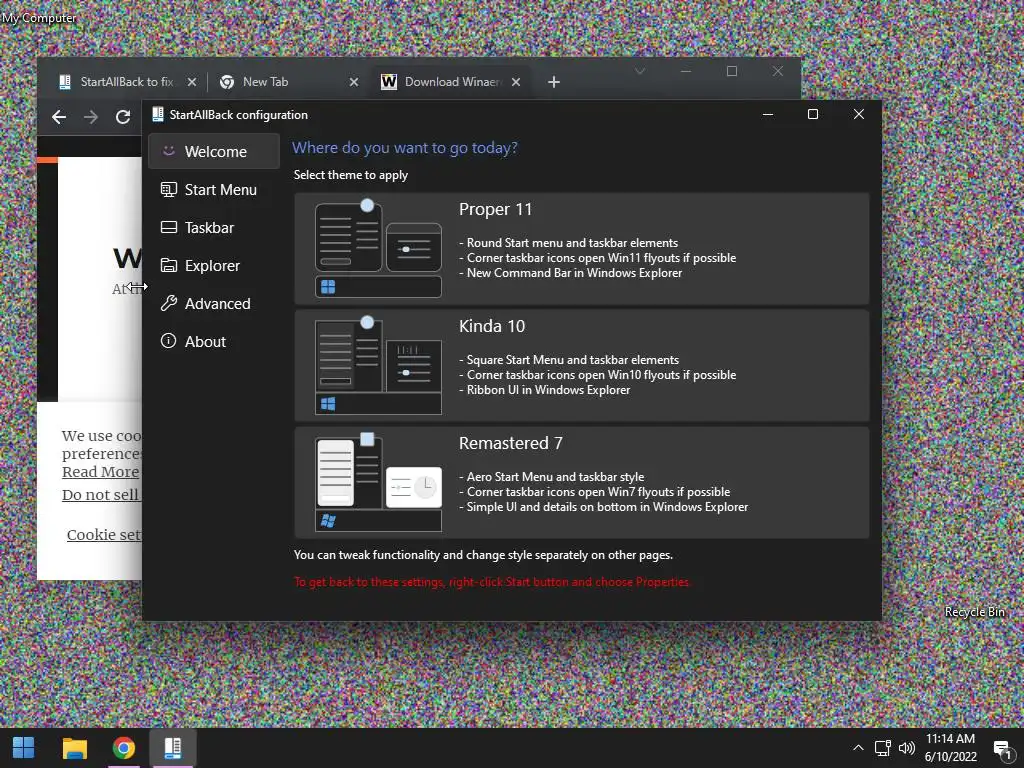Show the About page
The image size is (1024, 768).
pos(214,341)
